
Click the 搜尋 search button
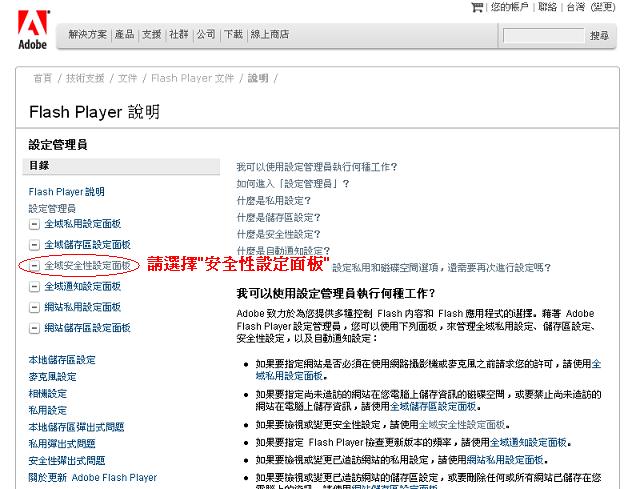(599, 36)
